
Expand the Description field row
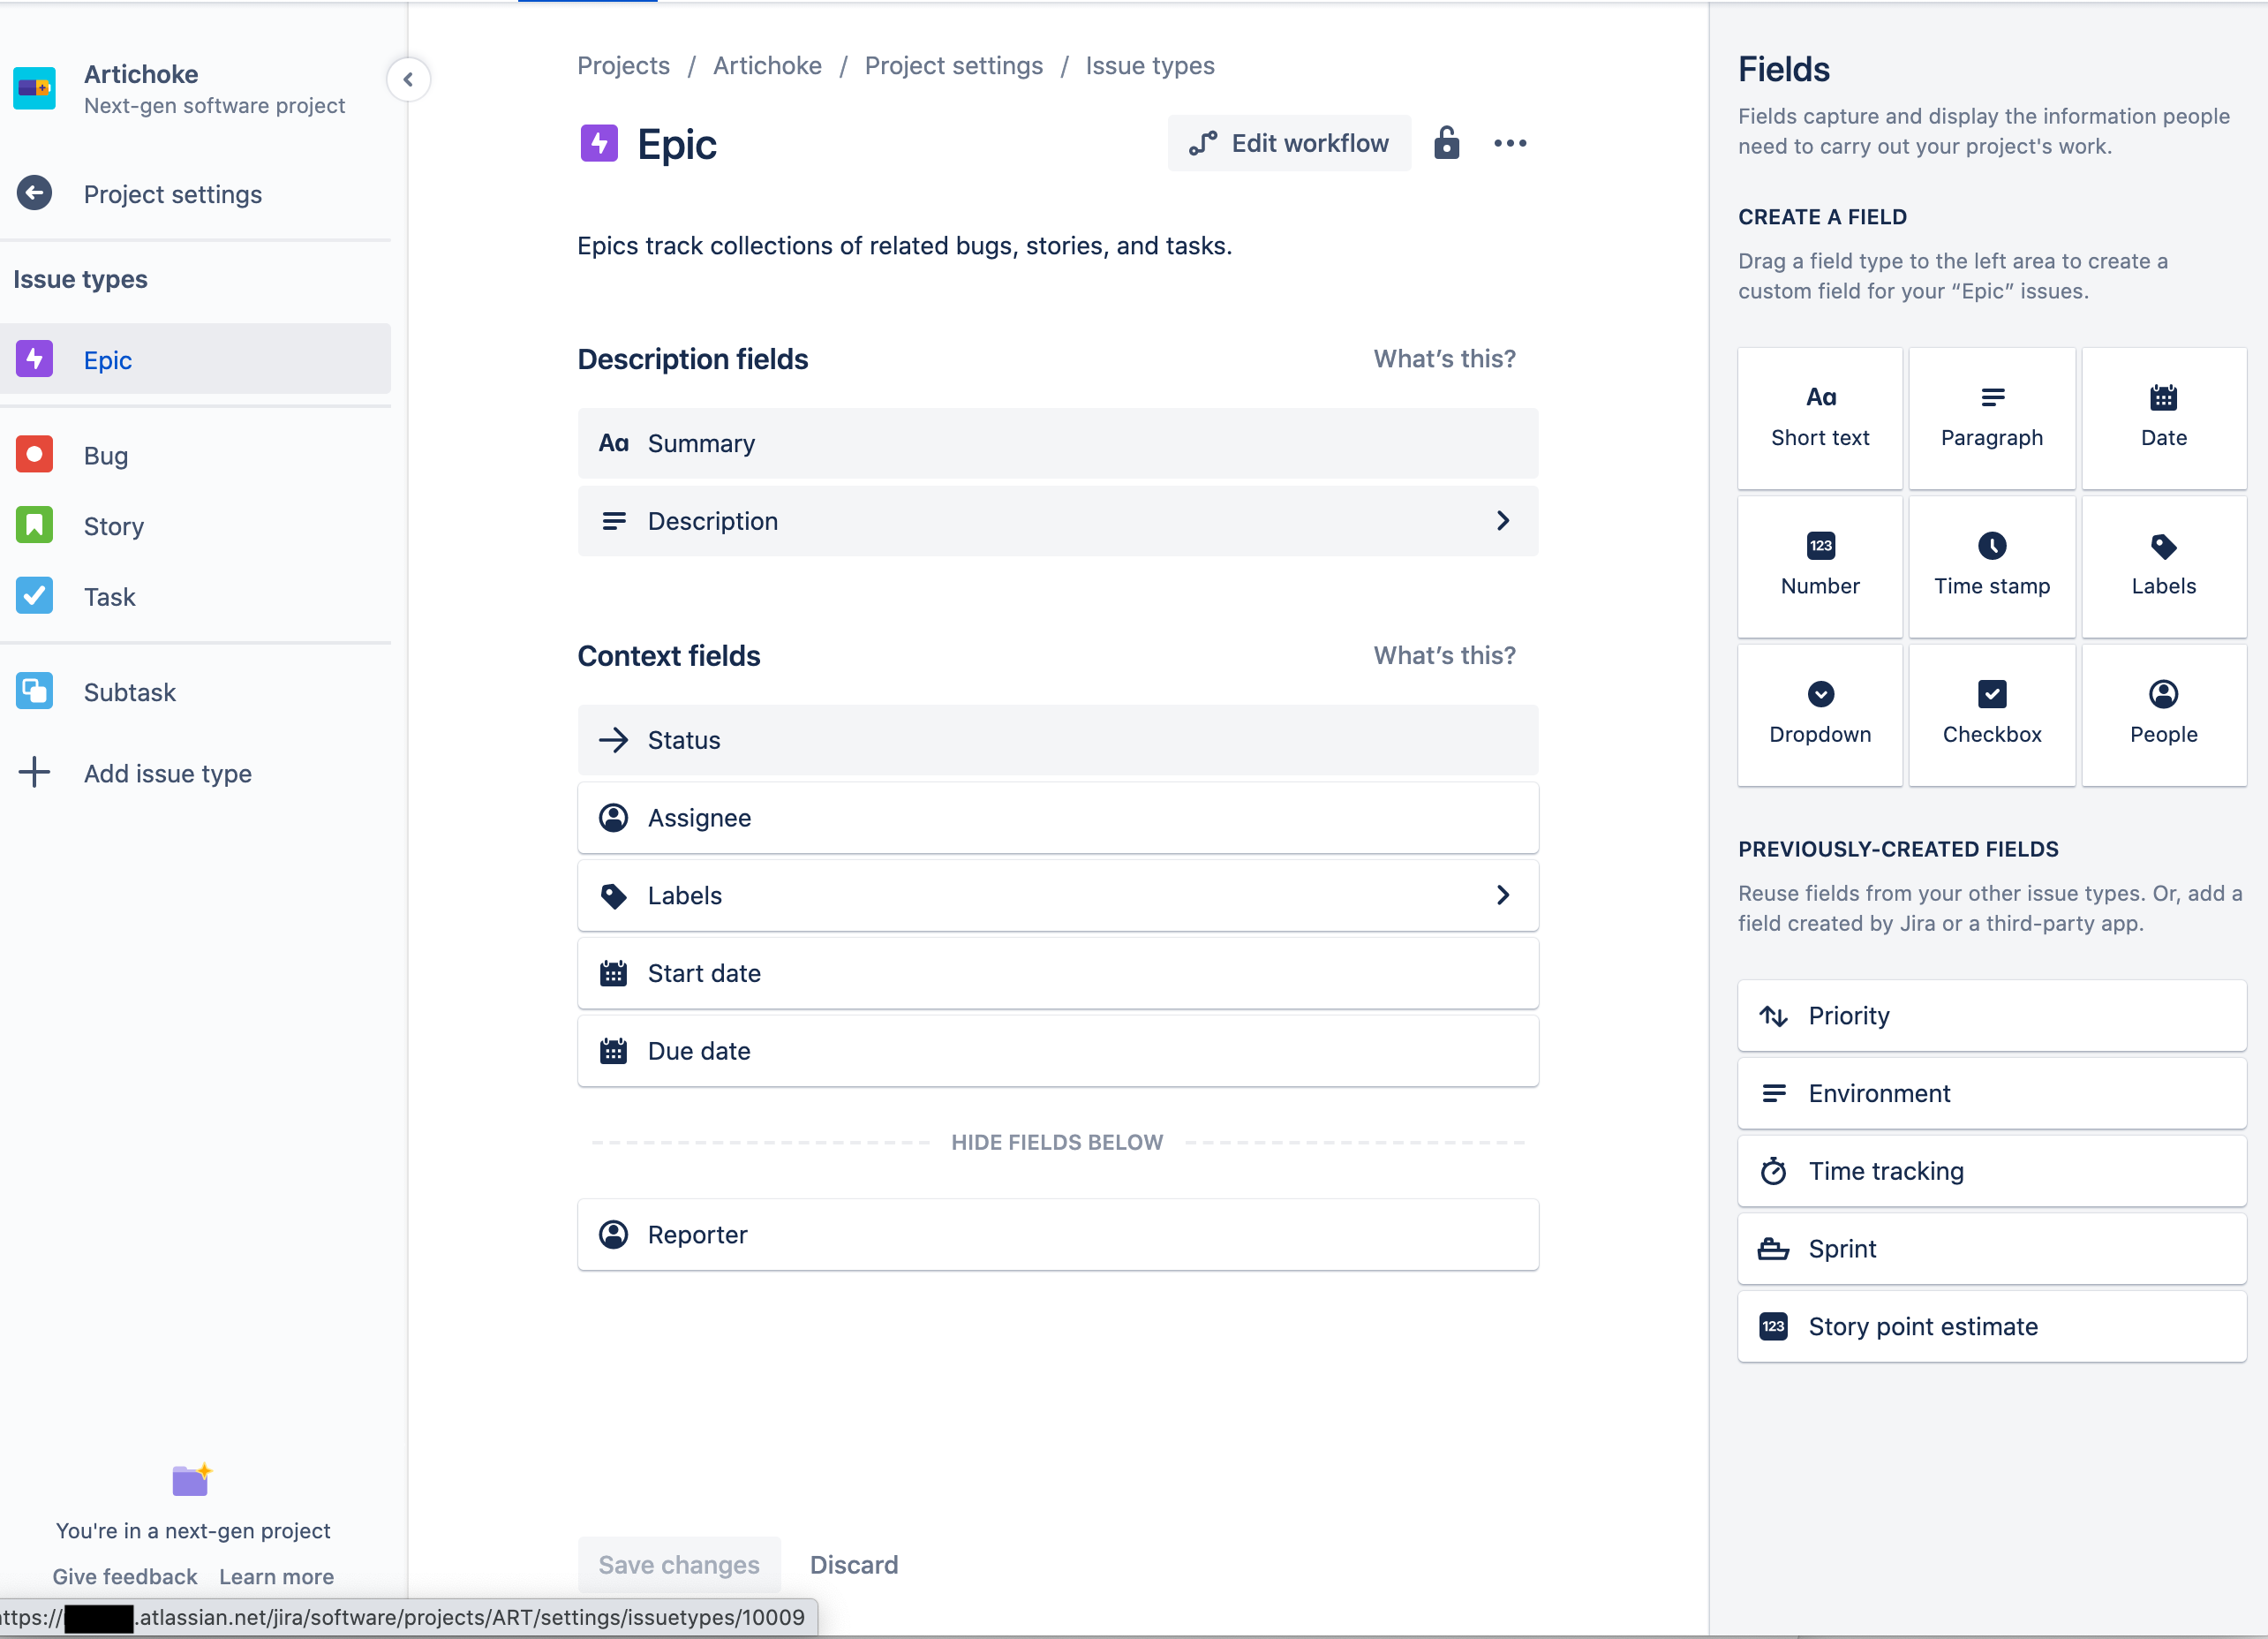pos(1503,521)
